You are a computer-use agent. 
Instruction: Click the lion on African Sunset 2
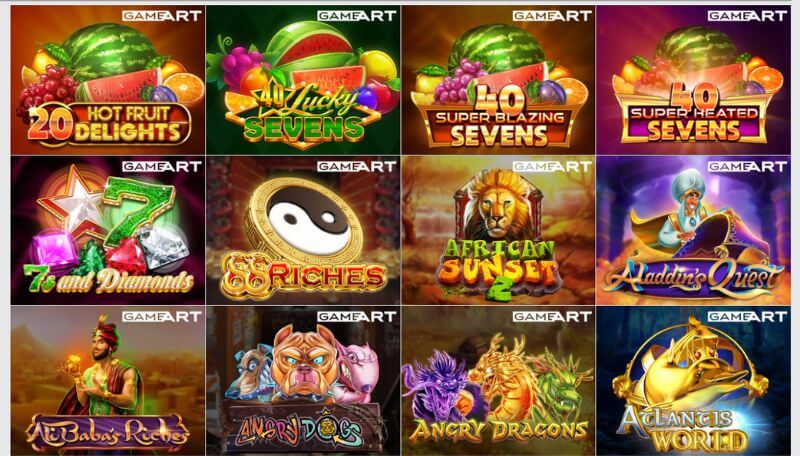pyautogui.click(x=497, y=205)
